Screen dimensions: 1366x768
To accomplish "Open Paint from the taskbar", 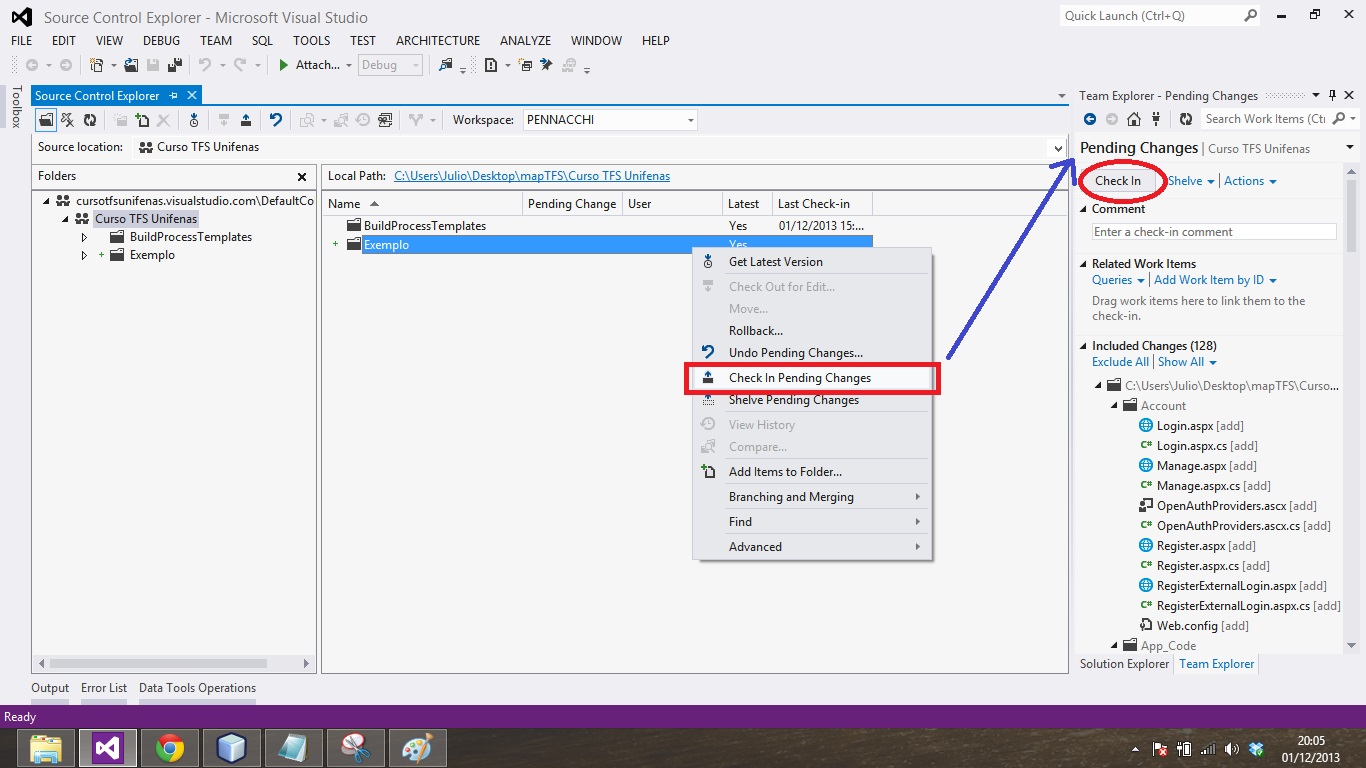I will [x=416, y=748].
